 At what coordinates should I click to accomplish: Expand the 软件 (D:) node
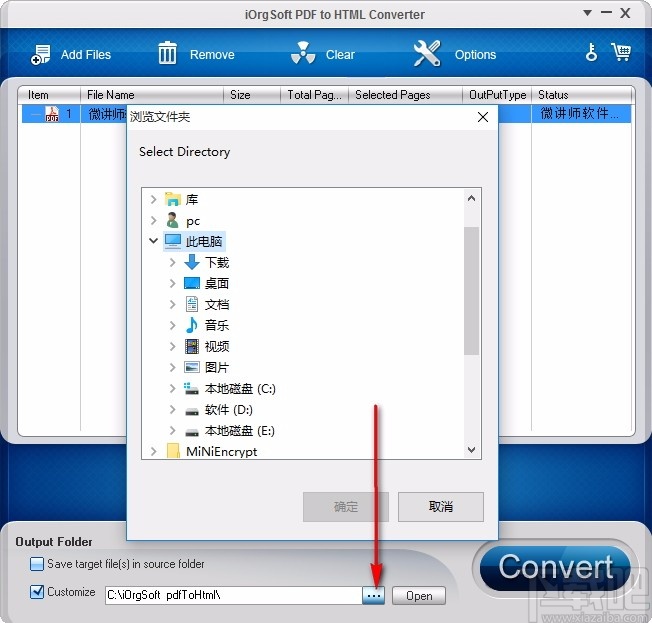pos(173,410)
